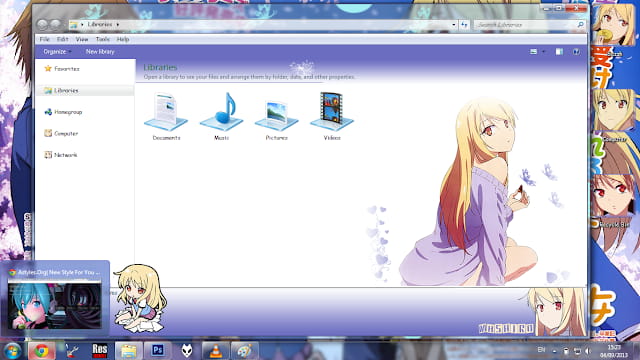
Task: Open the Documents library icon
Action: coord(166,116)
